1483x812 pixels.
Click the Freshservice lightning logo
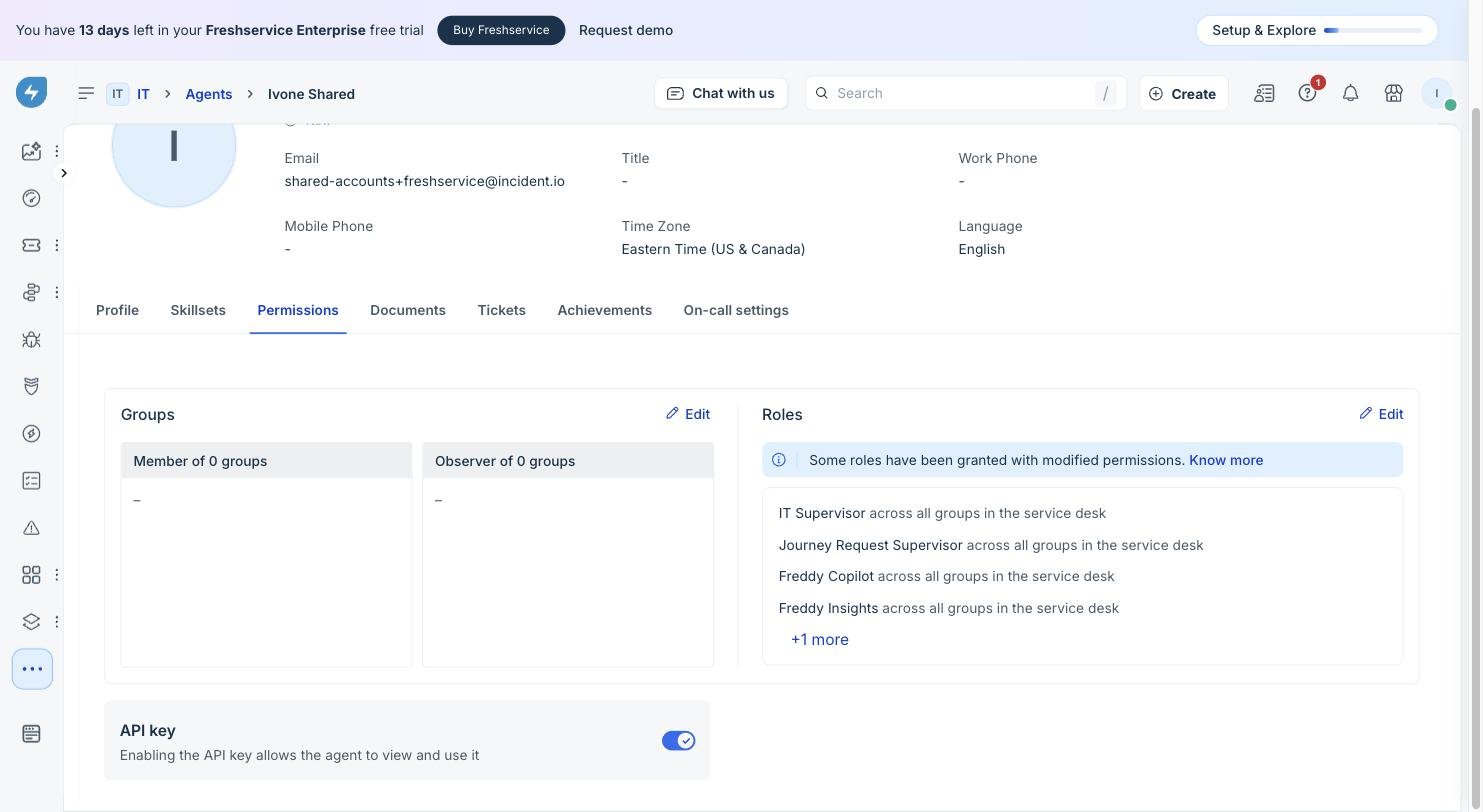[31, 93]
